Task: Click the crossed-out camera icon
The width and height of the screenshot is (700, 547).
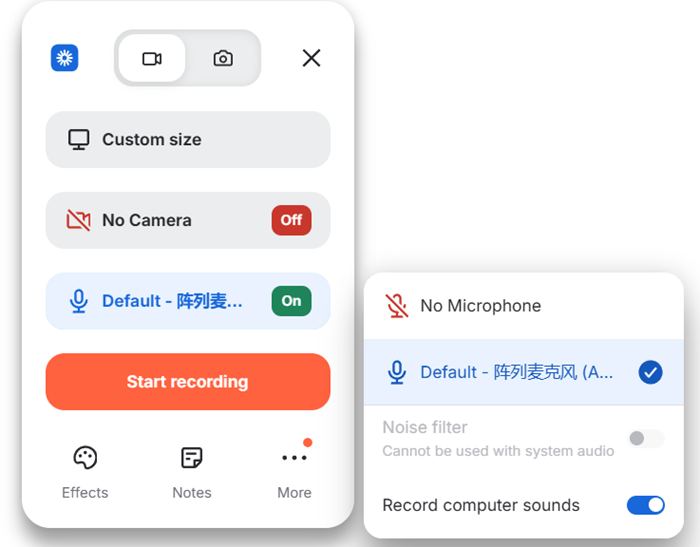Action: pos(79,220)
